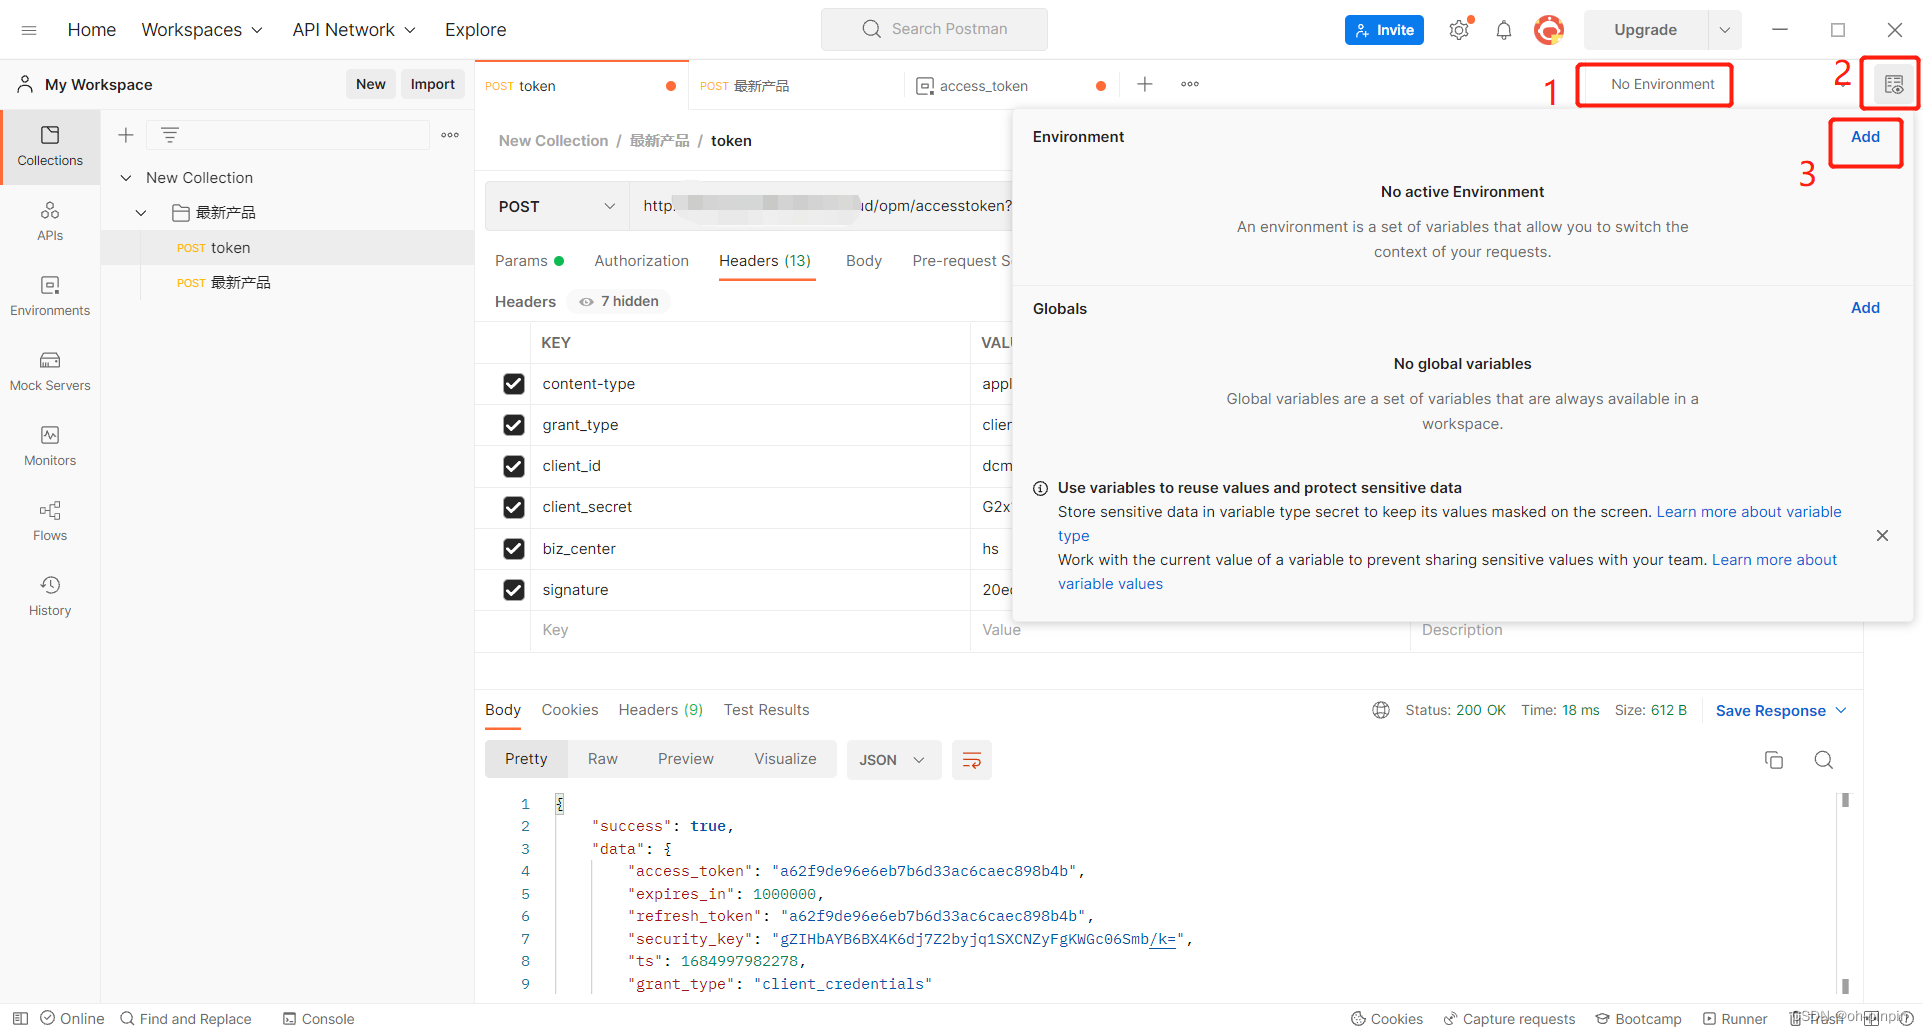Open Runner in the status bar
The image size is (1923, 1033).
[x=1735, y=1018]
